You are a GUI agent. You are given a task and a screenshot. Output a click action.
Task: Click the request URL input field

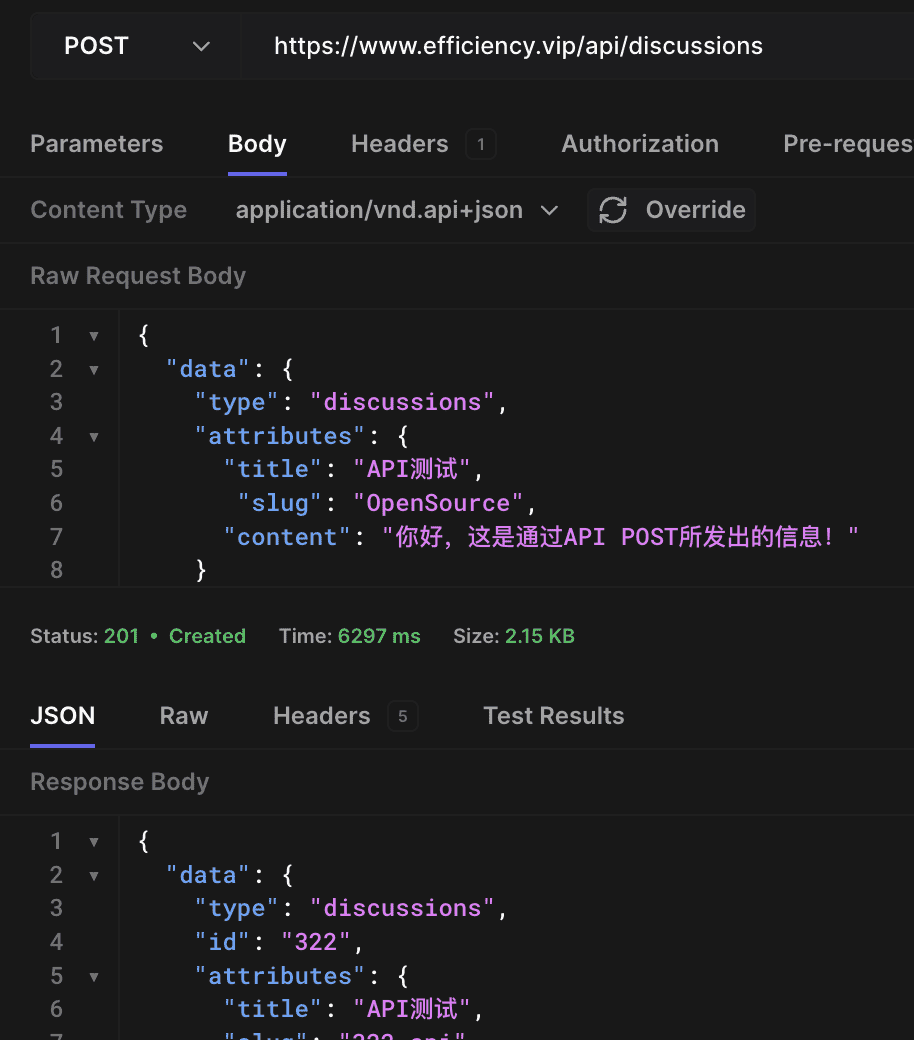[580, 46]
